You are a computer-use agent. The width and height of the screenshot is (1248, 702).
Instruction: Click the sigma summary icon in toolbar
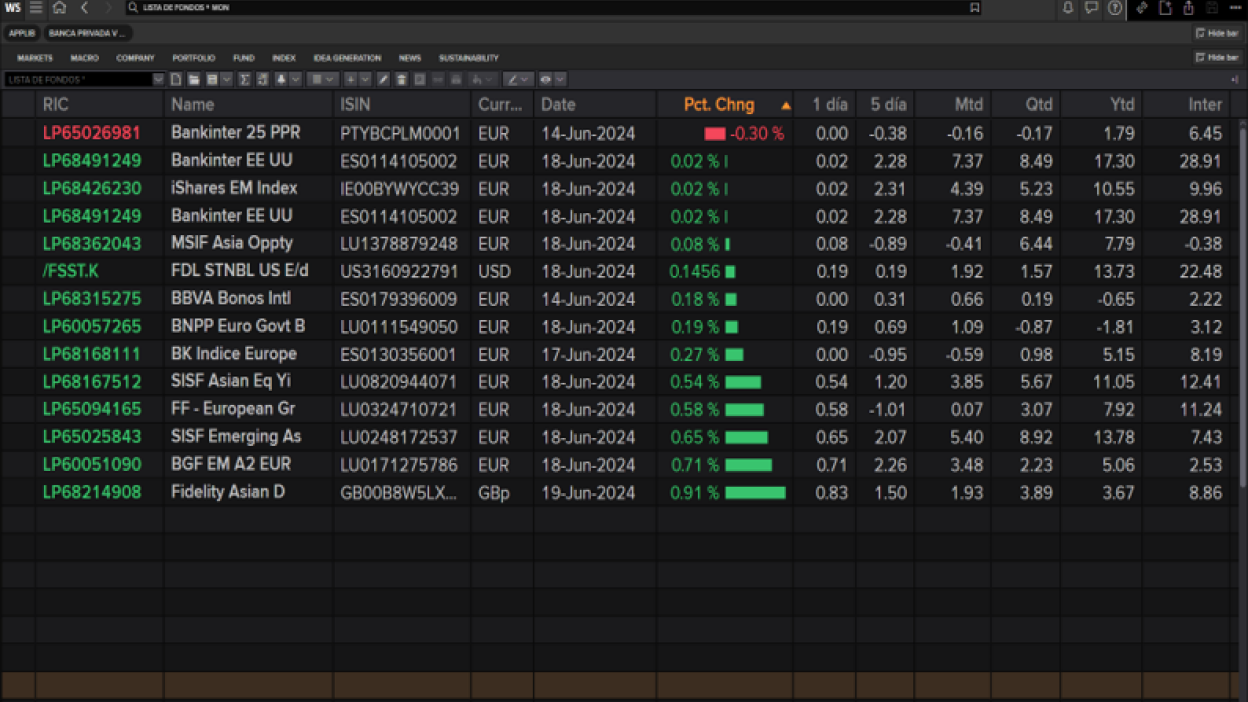[x=244, y=79]
